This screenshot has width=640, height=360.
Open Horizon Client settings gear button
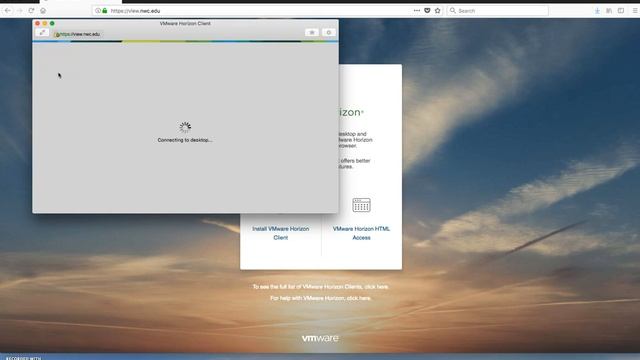[x=329, y=32]
